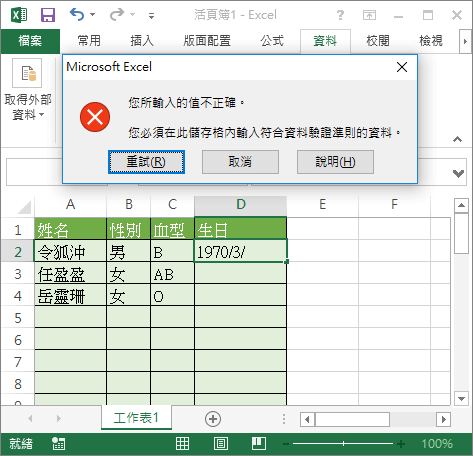Open the ribbon display options icon

click(369, 15)
